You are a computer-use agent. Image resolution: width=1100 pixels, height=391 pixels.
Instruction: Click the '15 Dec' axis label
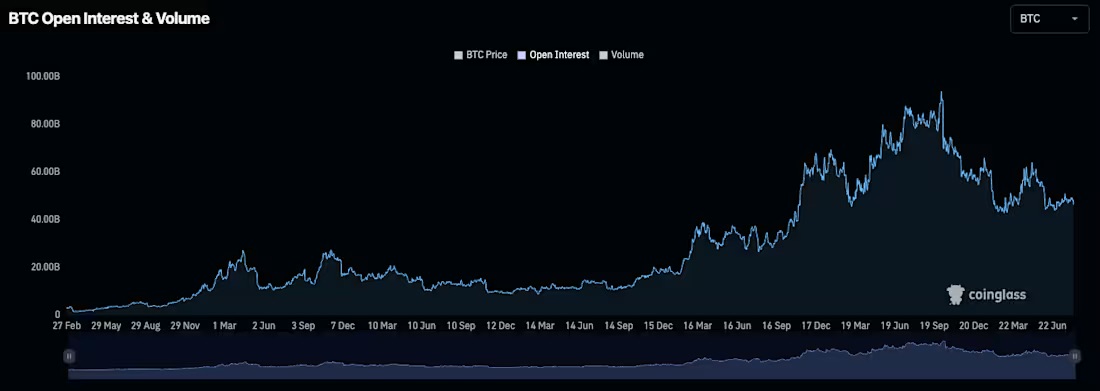(x=659, y=326)
